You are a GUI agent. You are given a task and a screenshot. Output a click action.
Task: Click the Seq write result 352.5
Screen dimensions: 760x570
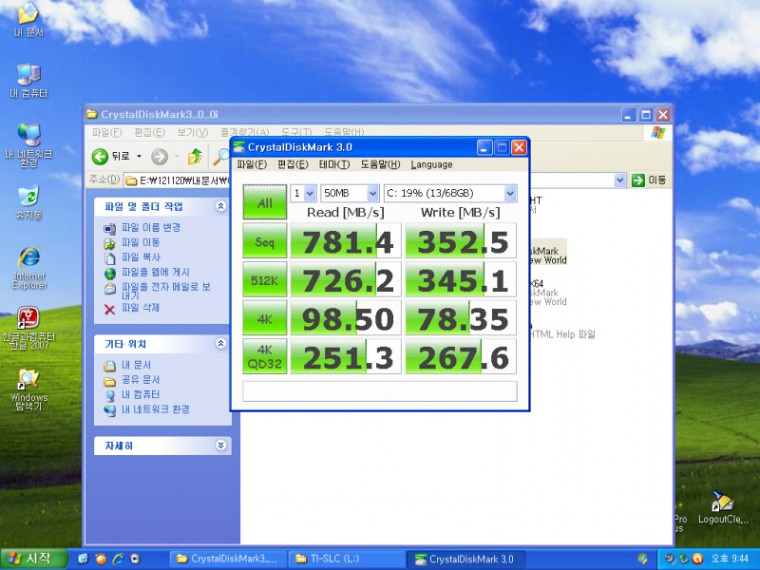pos(461,241)
